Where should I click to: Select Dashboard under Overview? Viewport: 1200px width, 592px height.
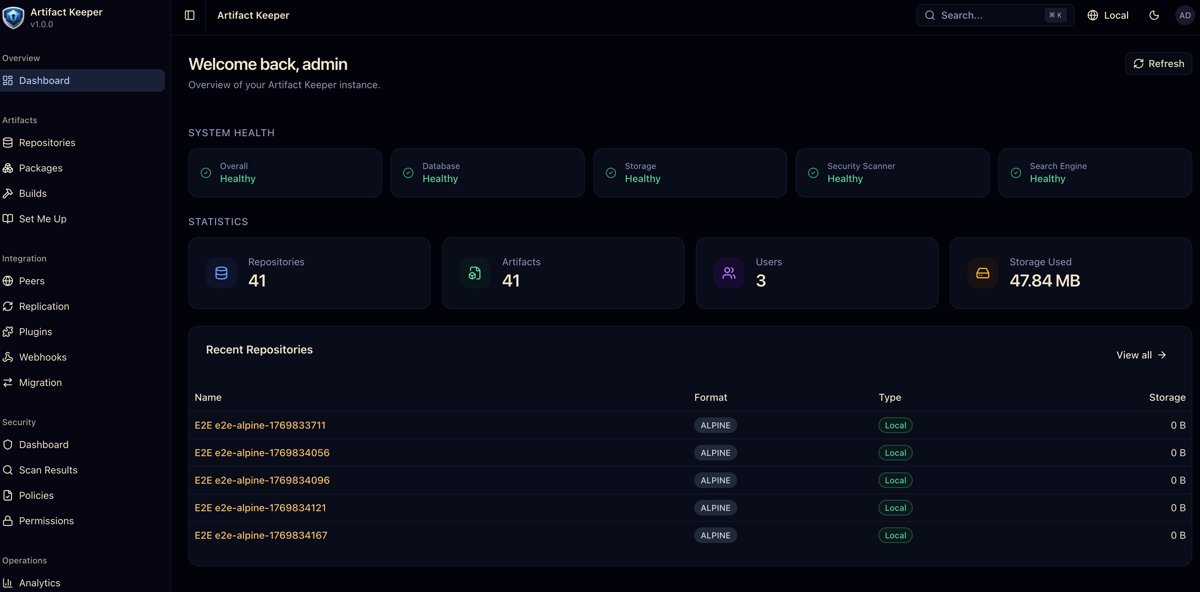coord(45,80)
